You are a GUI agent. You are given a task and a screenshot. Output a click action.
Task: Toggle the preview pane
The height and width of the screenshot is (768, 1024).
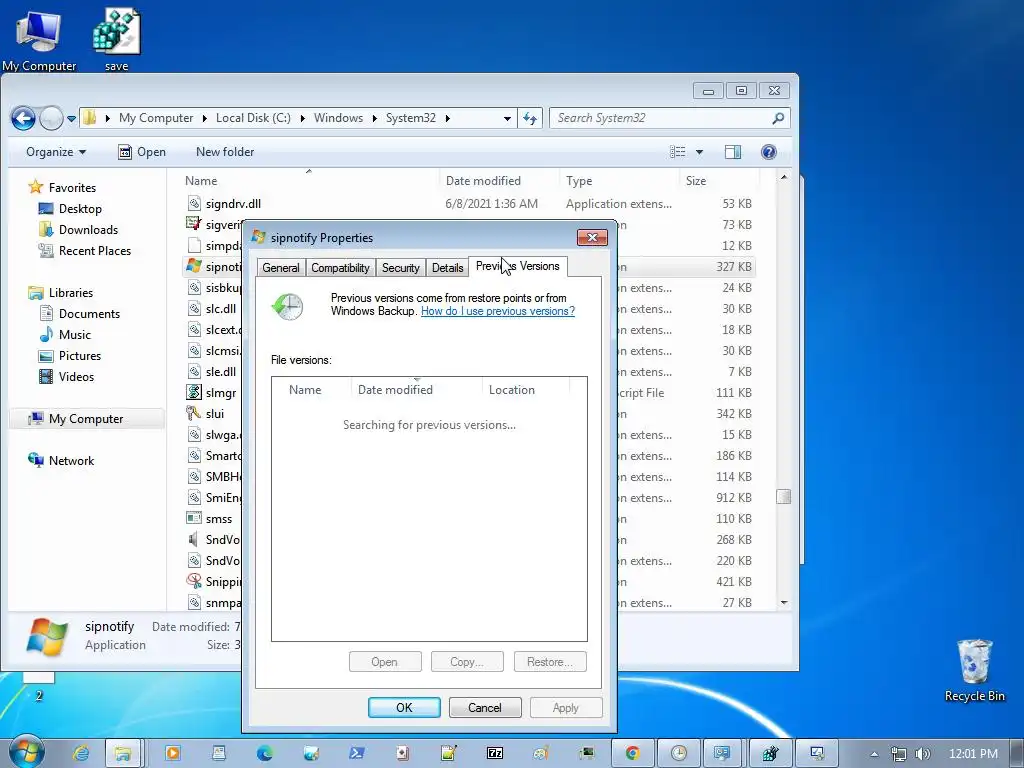(x=733, y=152)
